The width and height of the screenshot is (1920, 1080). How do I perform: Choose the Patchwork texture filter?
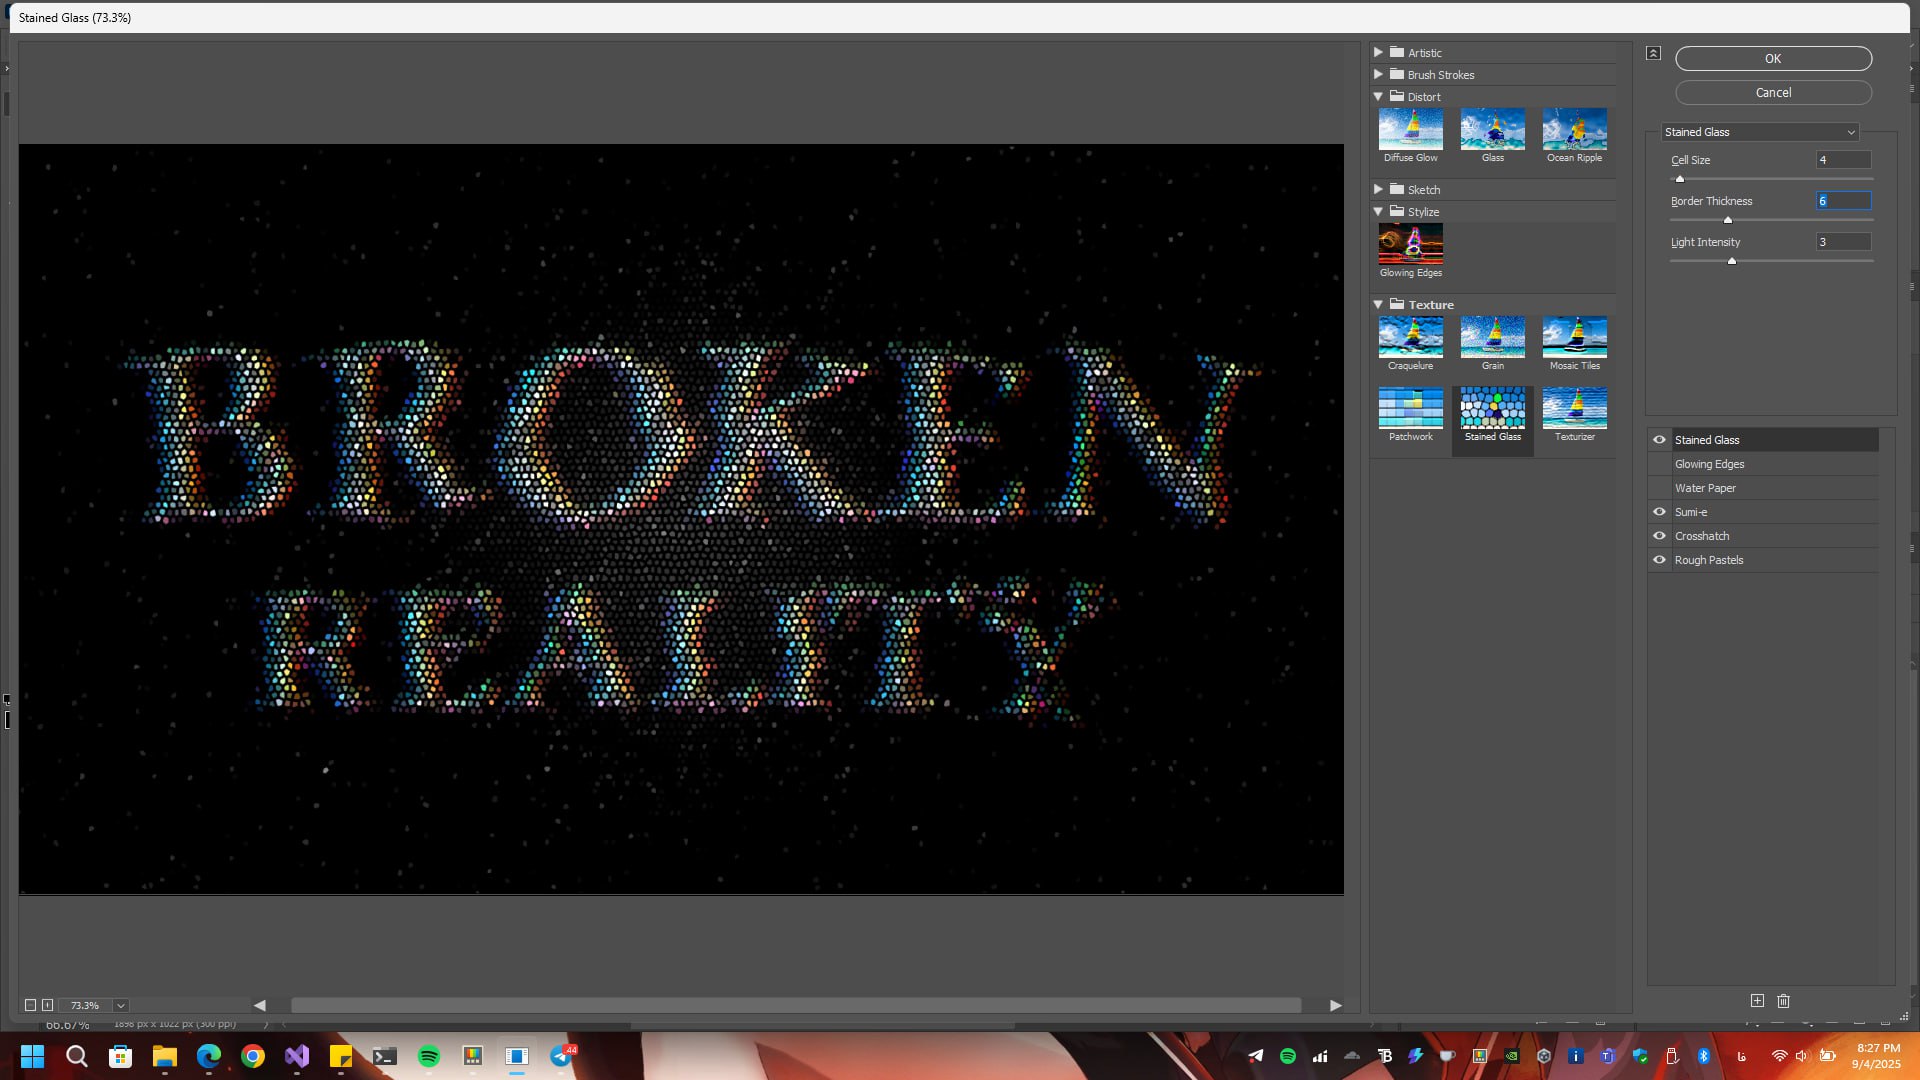tap(1410, 409)
